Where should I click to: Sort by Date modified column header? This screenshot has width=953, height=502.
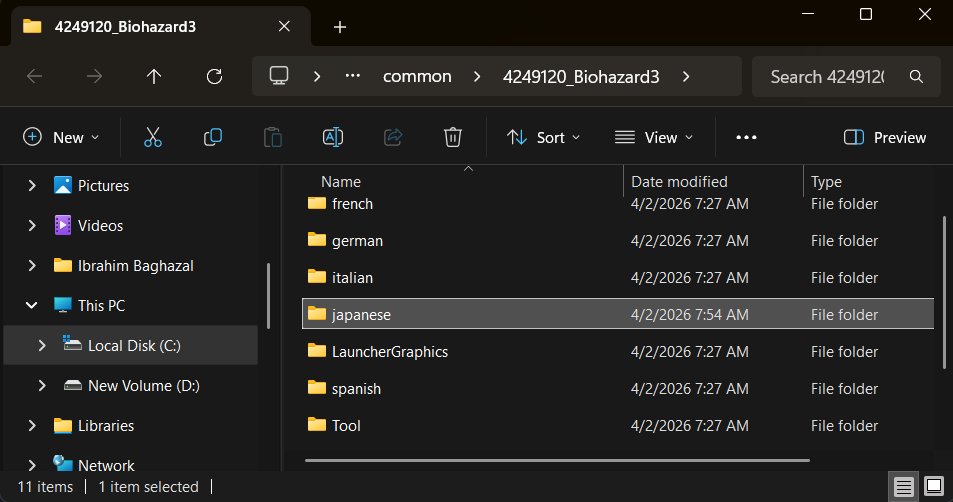(x=679, y=182)
